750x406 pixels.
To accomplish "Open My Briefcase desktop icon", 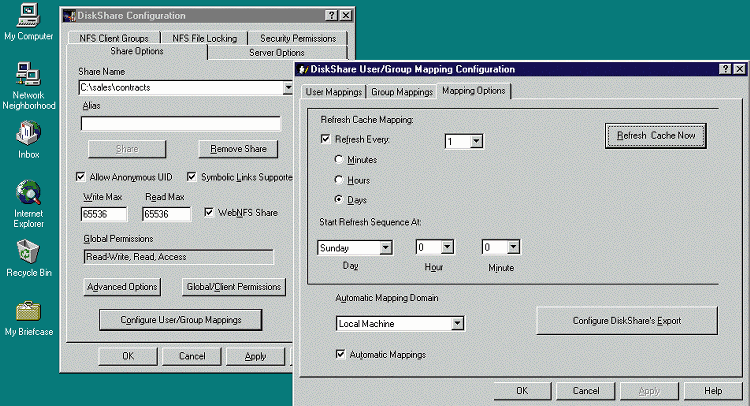I will (28, 311).
